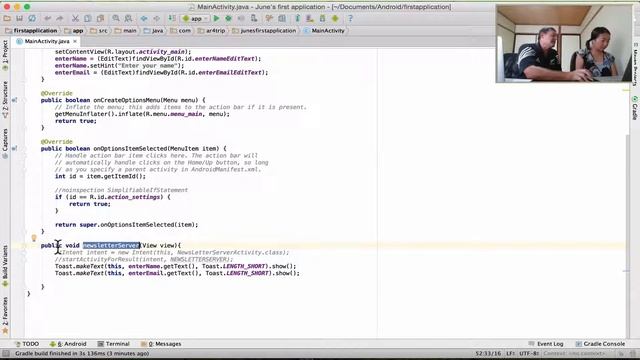Click the green Run play button
Viewport: 640px width, 360px height.
[x=216, y=18]
